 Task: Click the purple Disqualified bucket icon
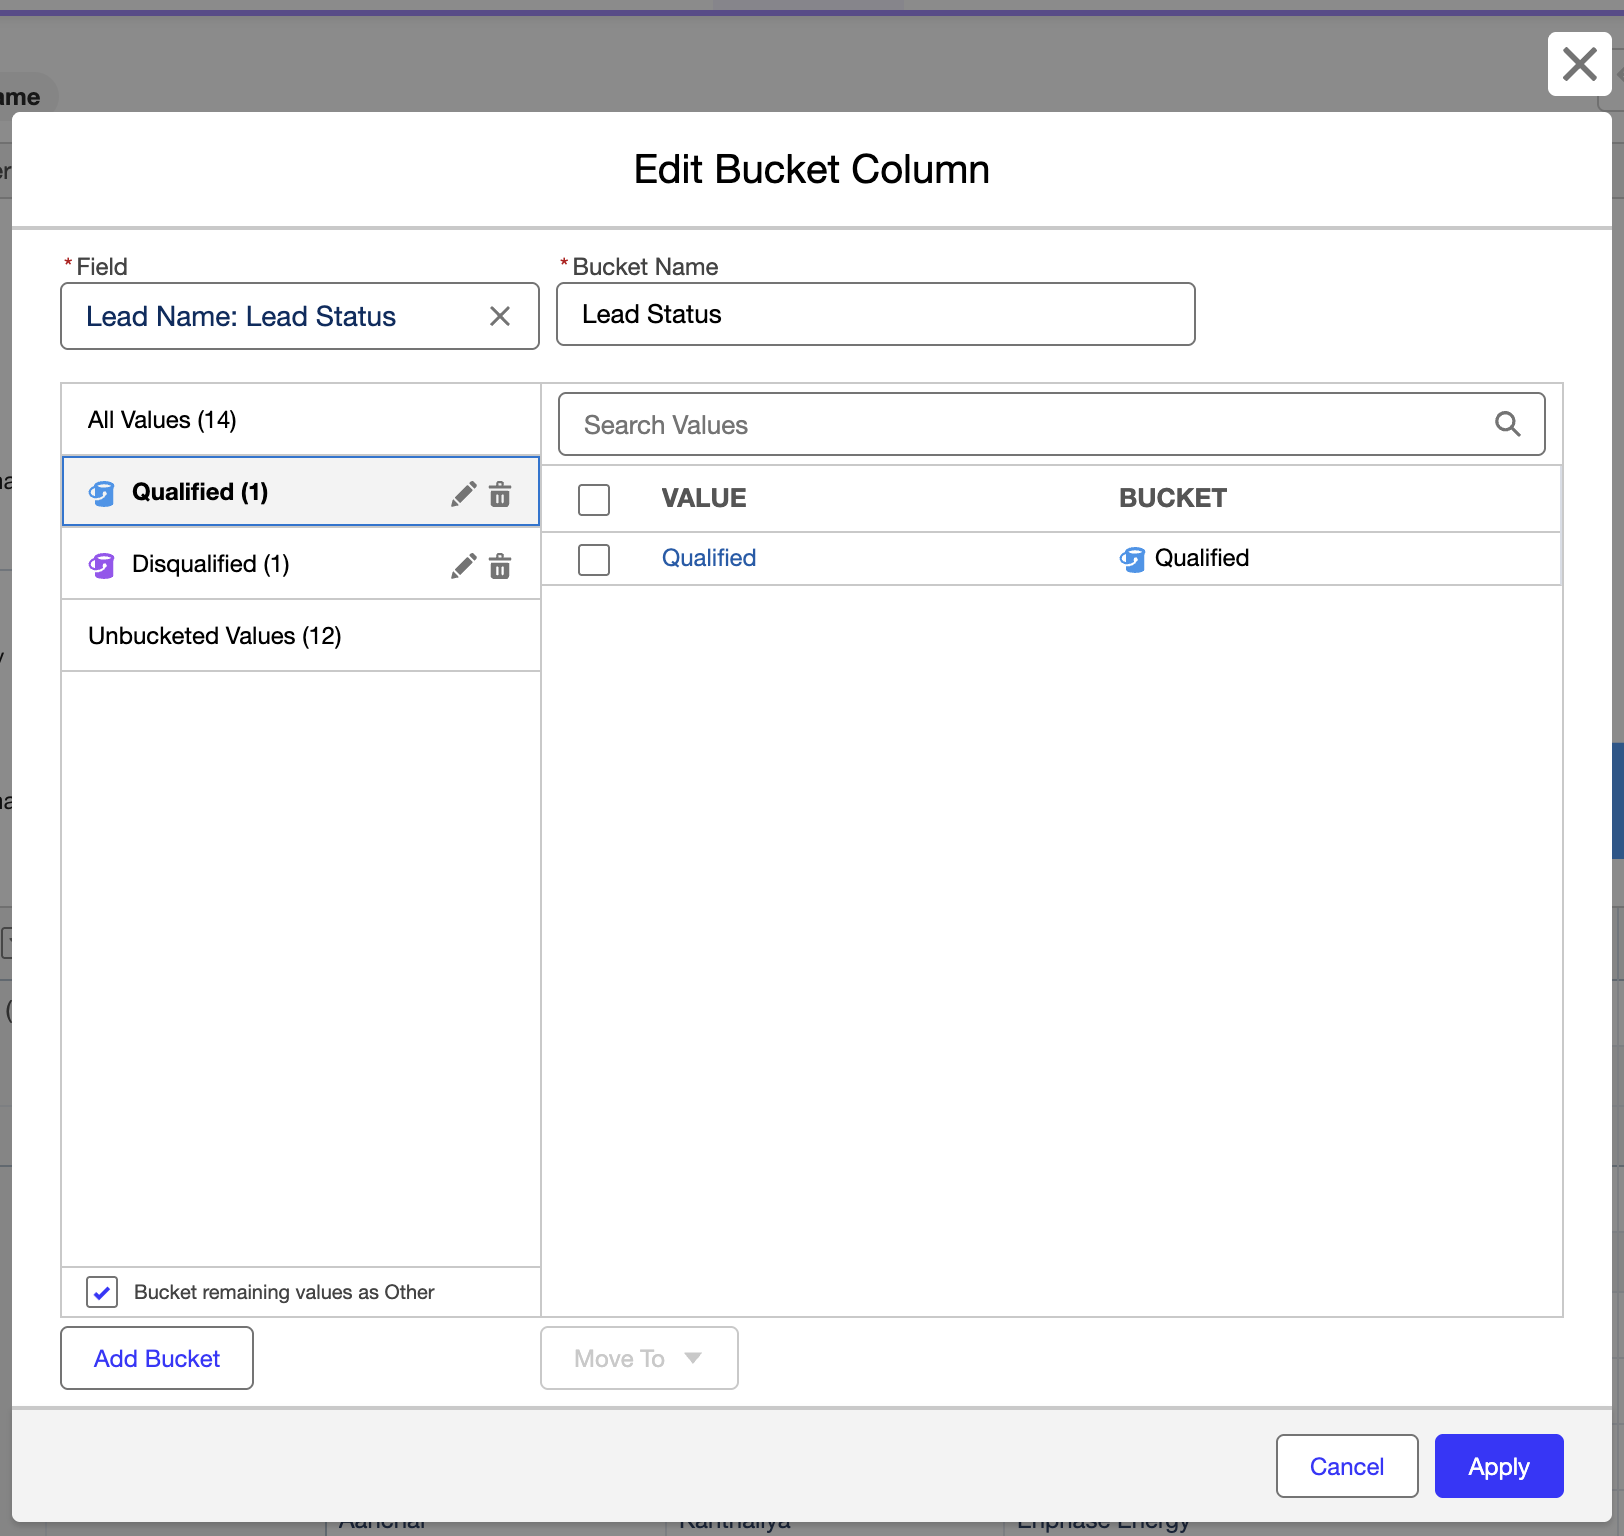pyautogui.click(x=102, y=565)
